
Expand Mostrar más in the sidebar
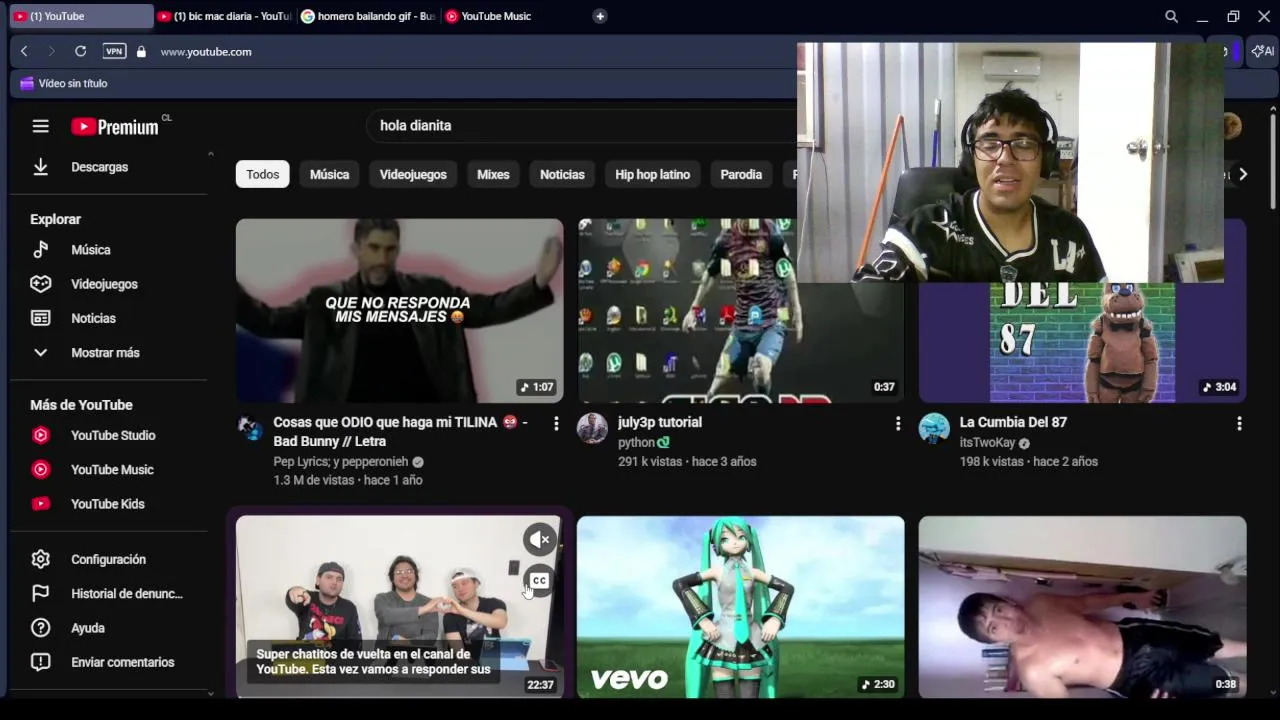point(108,352)
